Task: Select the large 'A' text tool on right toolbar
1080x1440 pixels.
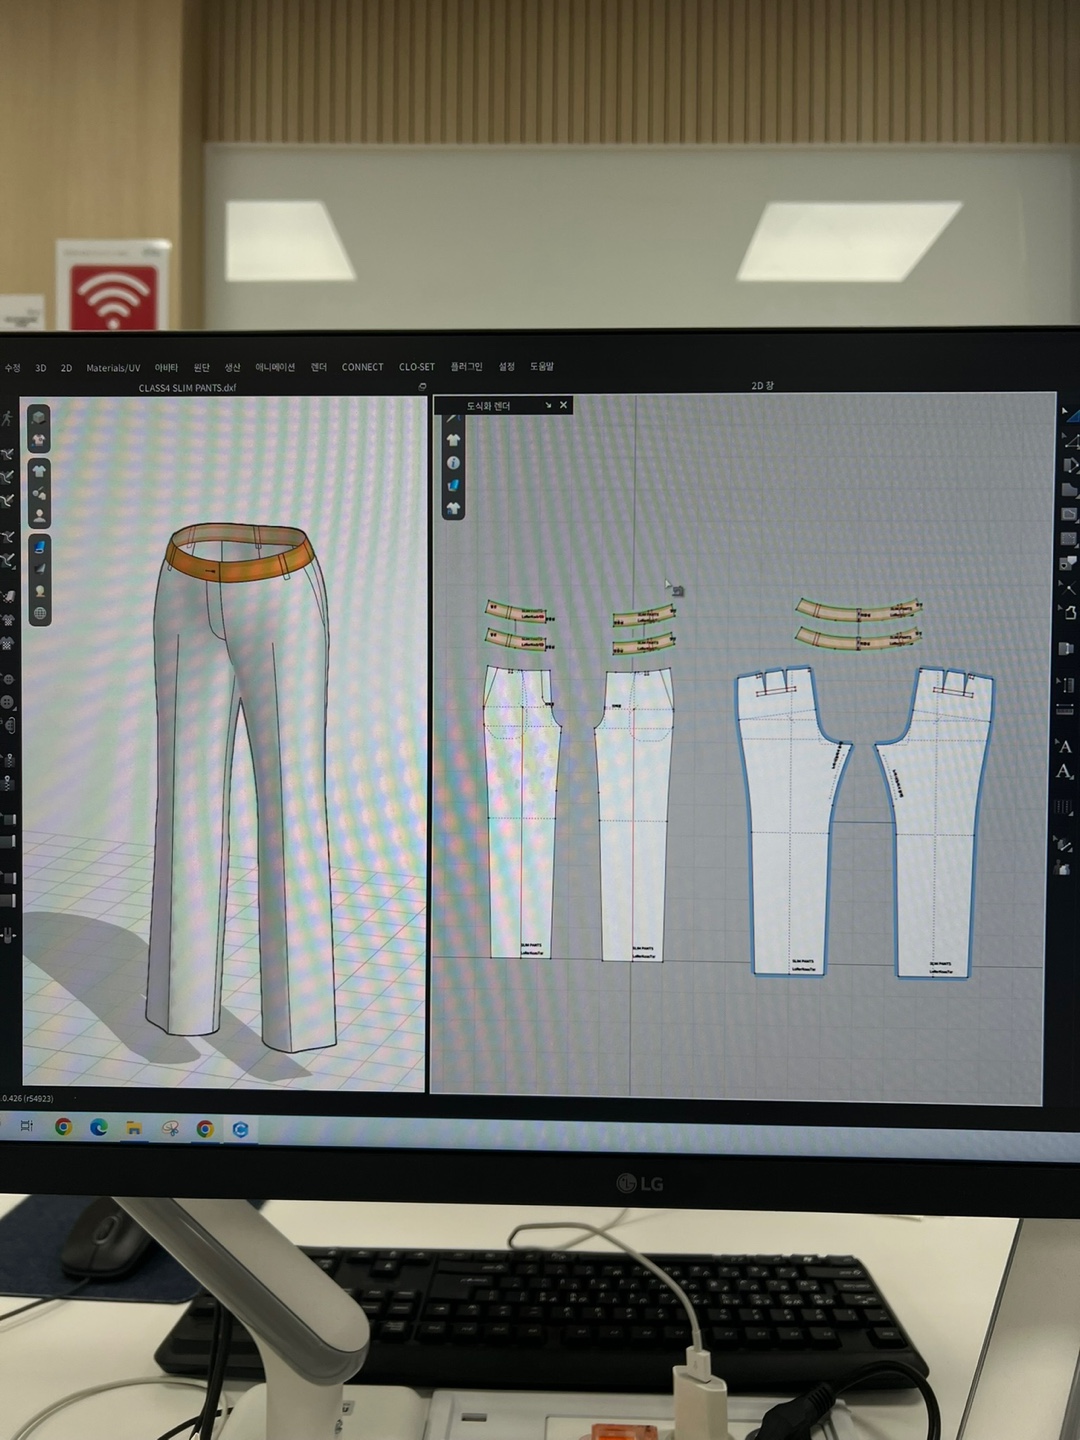Action: tap(1065, 746)
